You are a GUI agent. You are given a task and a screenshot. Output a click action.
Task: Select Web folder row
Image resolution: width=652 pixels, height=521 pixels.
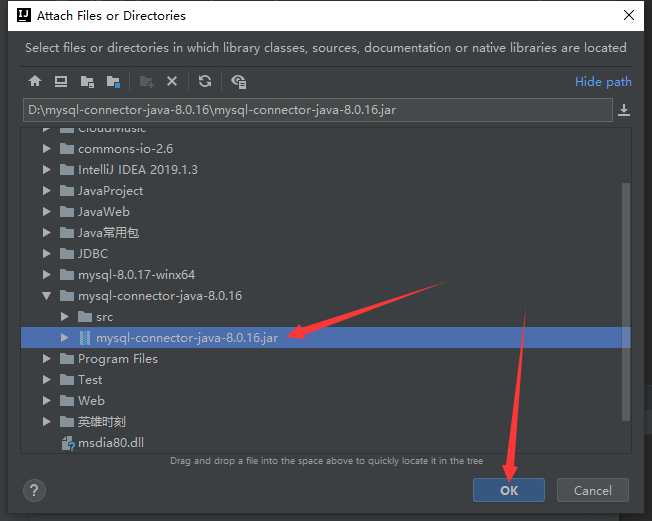click(326, 400)
